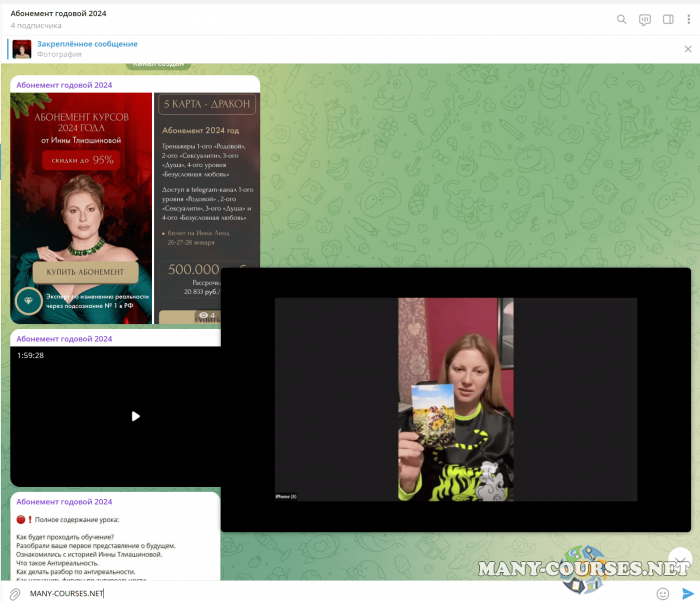Viewport: 700px width, 602px height.
Task: Close the pinned message bar
Action: [687, 49]
